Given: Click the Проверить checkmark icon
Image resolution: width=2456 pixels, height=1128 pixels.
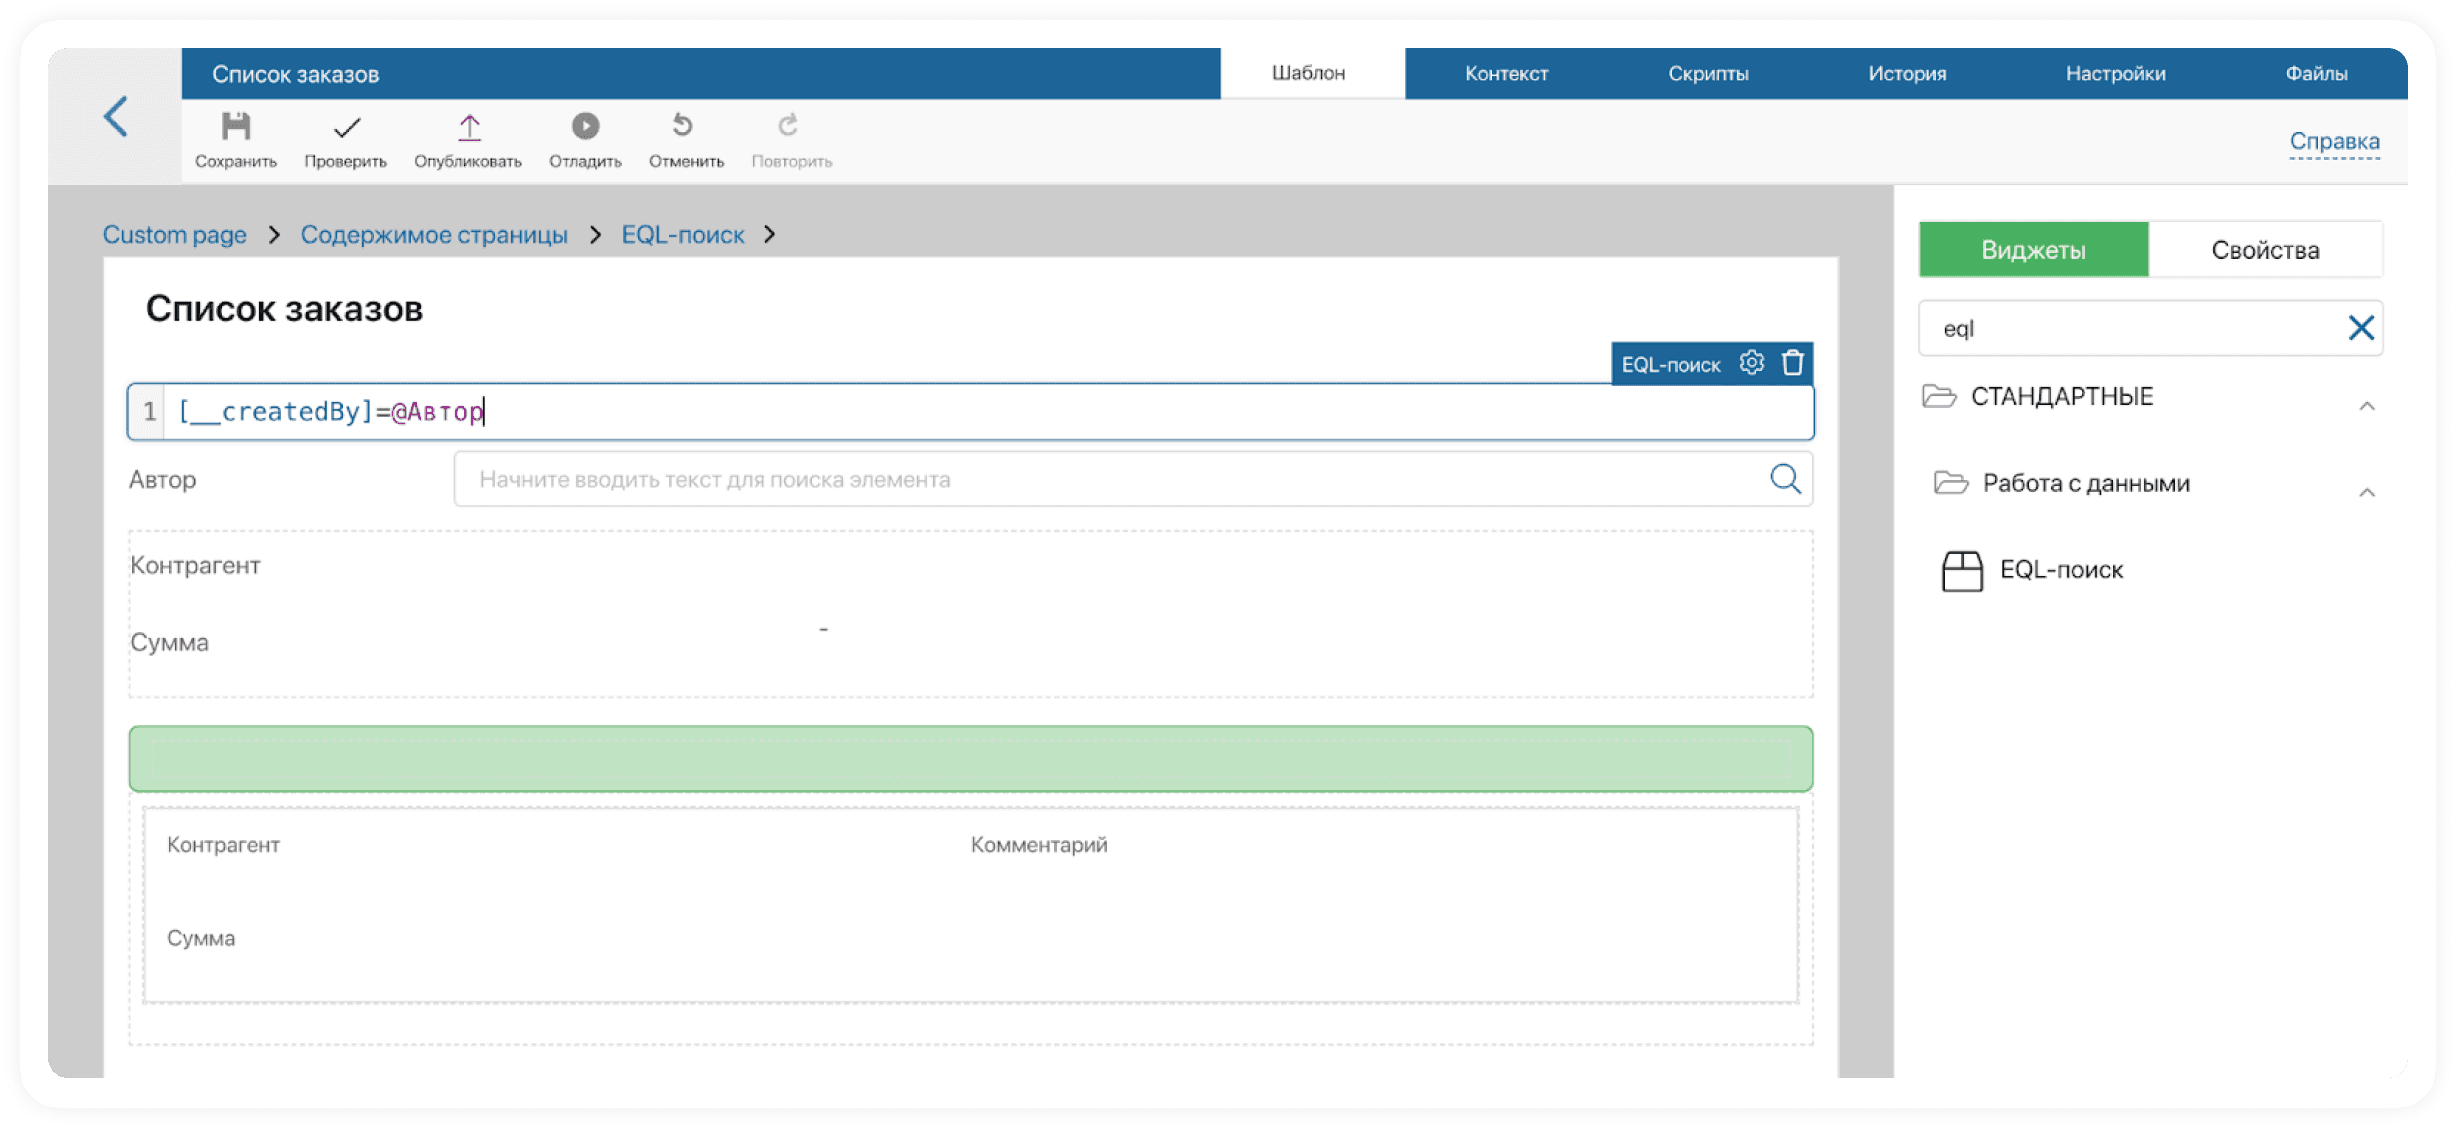Looking at the screenshot, I should pyautogui.click(x=346, y=128).
